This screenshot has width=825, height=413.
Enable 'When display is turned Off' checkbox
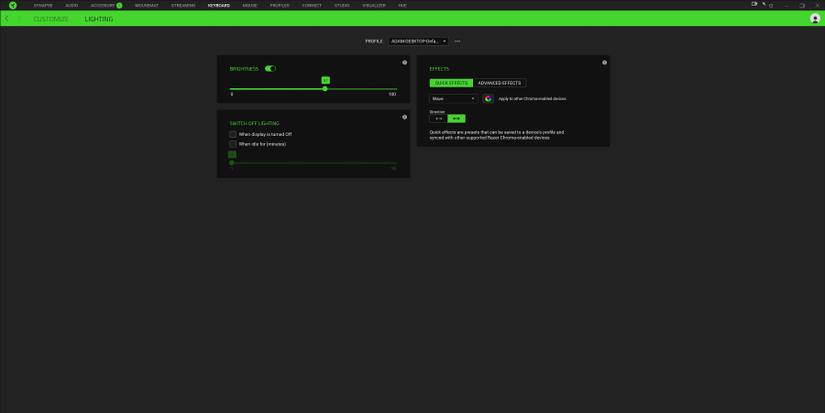point(233,134)
